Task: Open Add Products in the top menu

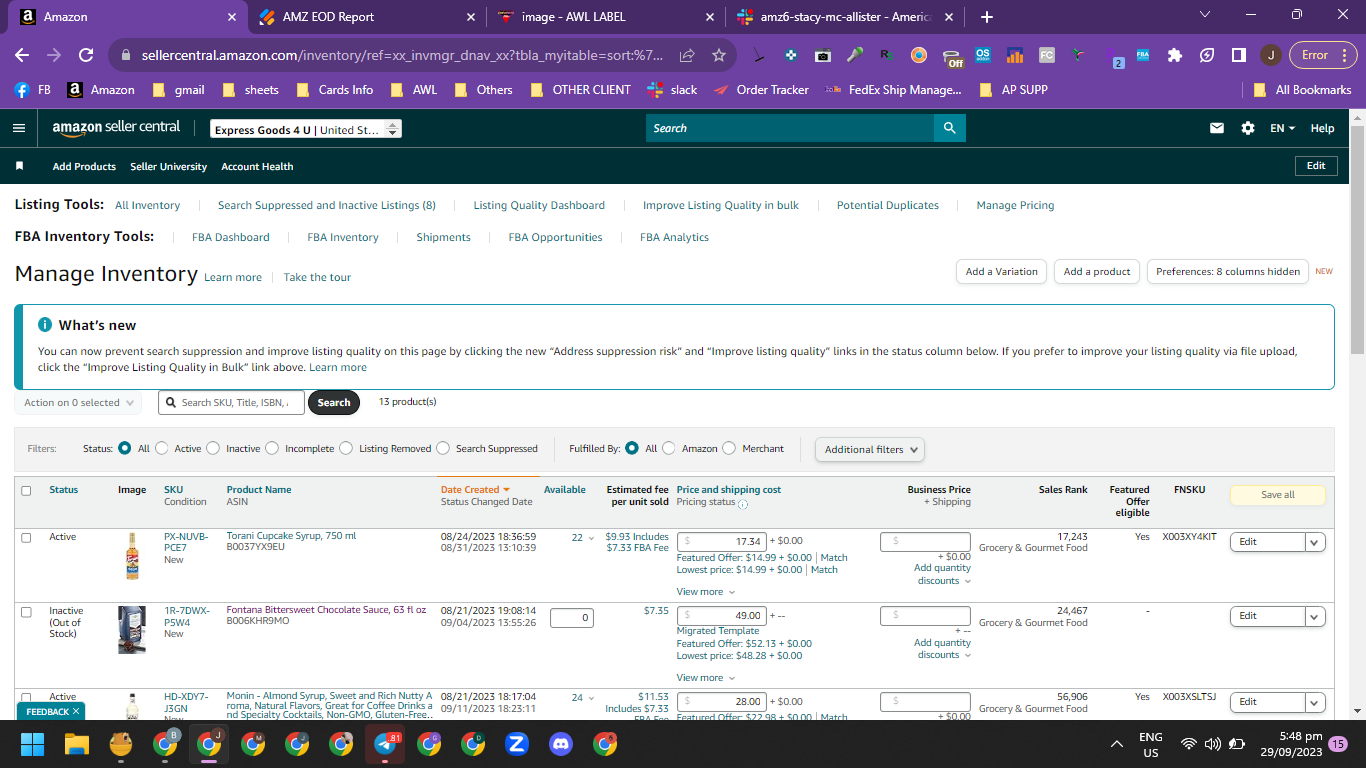Action: (x=84, y=166)
